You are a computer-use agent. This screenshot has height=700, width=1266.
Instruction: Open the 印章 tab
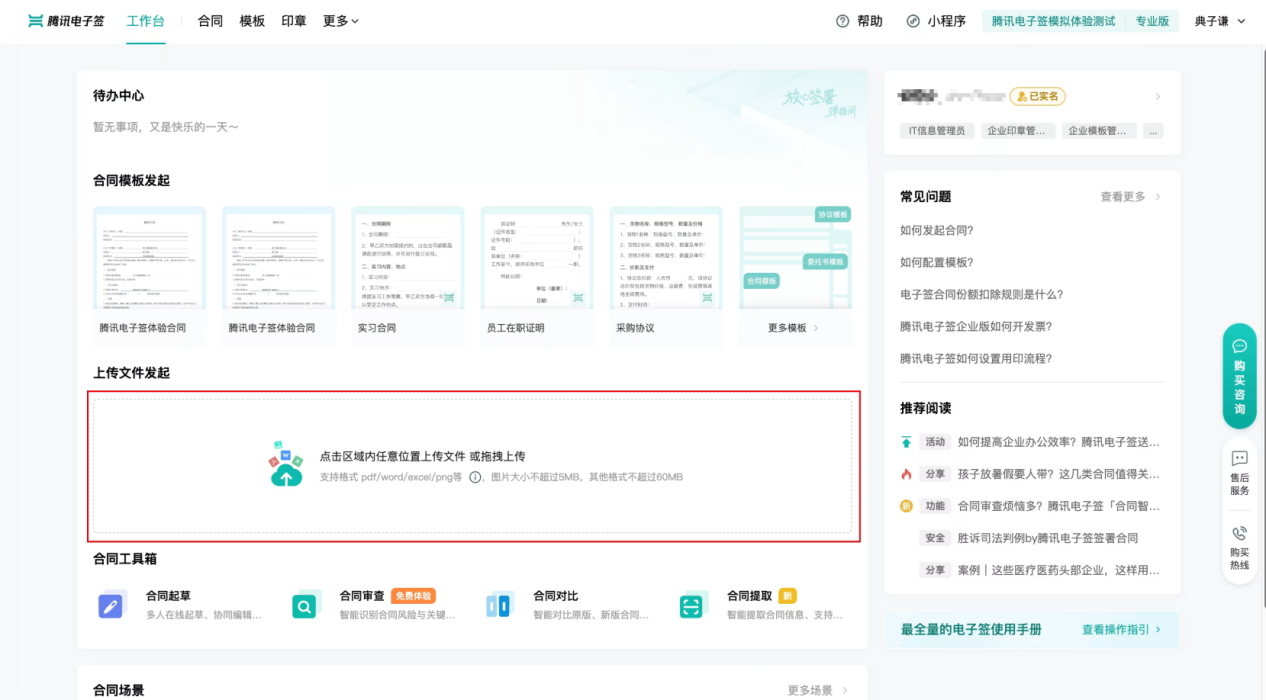click(x=294, y=21)
